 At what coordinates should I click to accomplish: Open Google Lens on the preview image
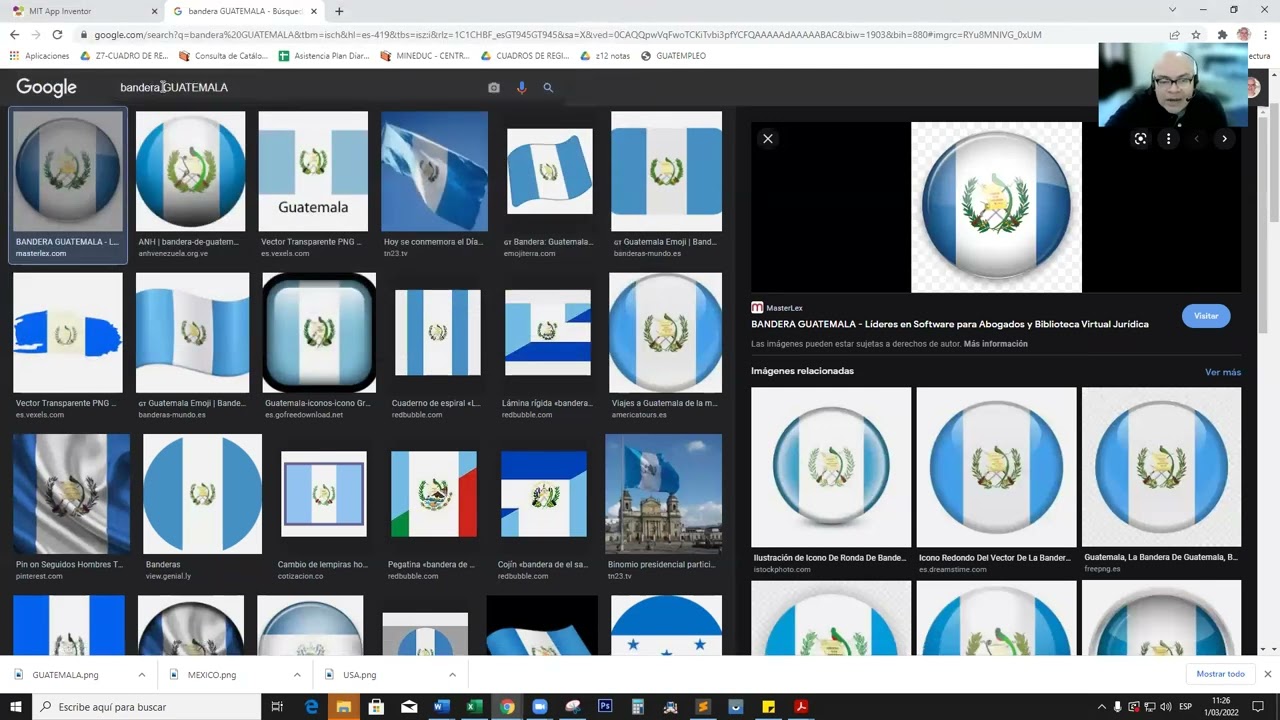(1140, 139)
